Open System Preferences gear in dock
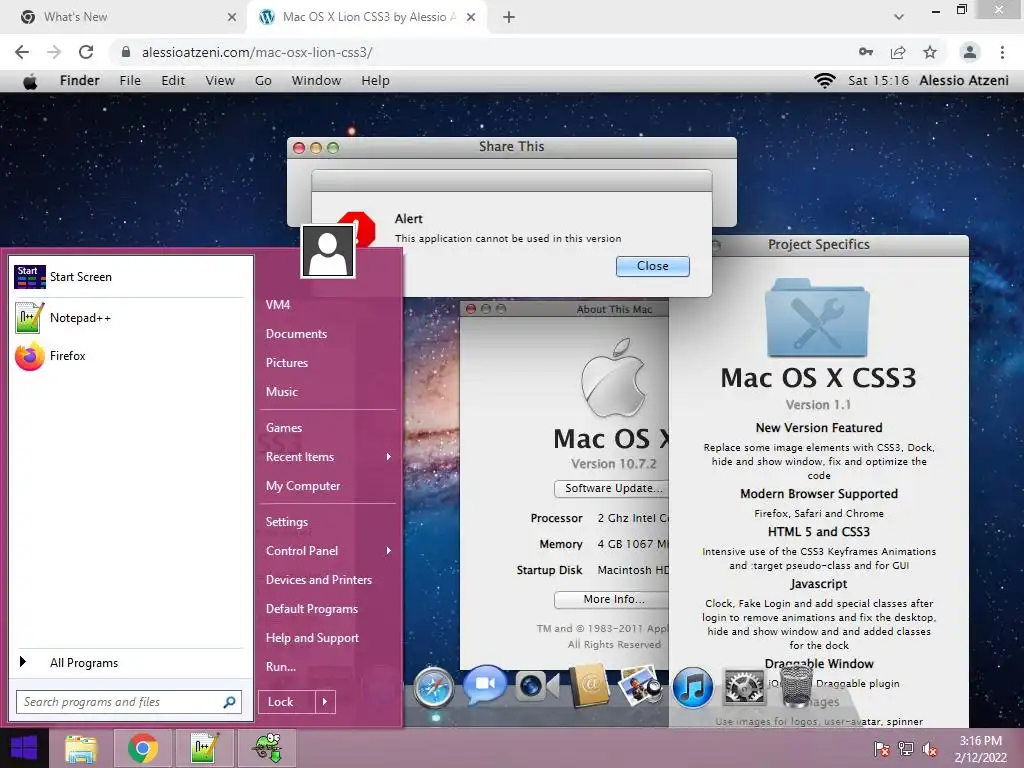 click(744, 687)
